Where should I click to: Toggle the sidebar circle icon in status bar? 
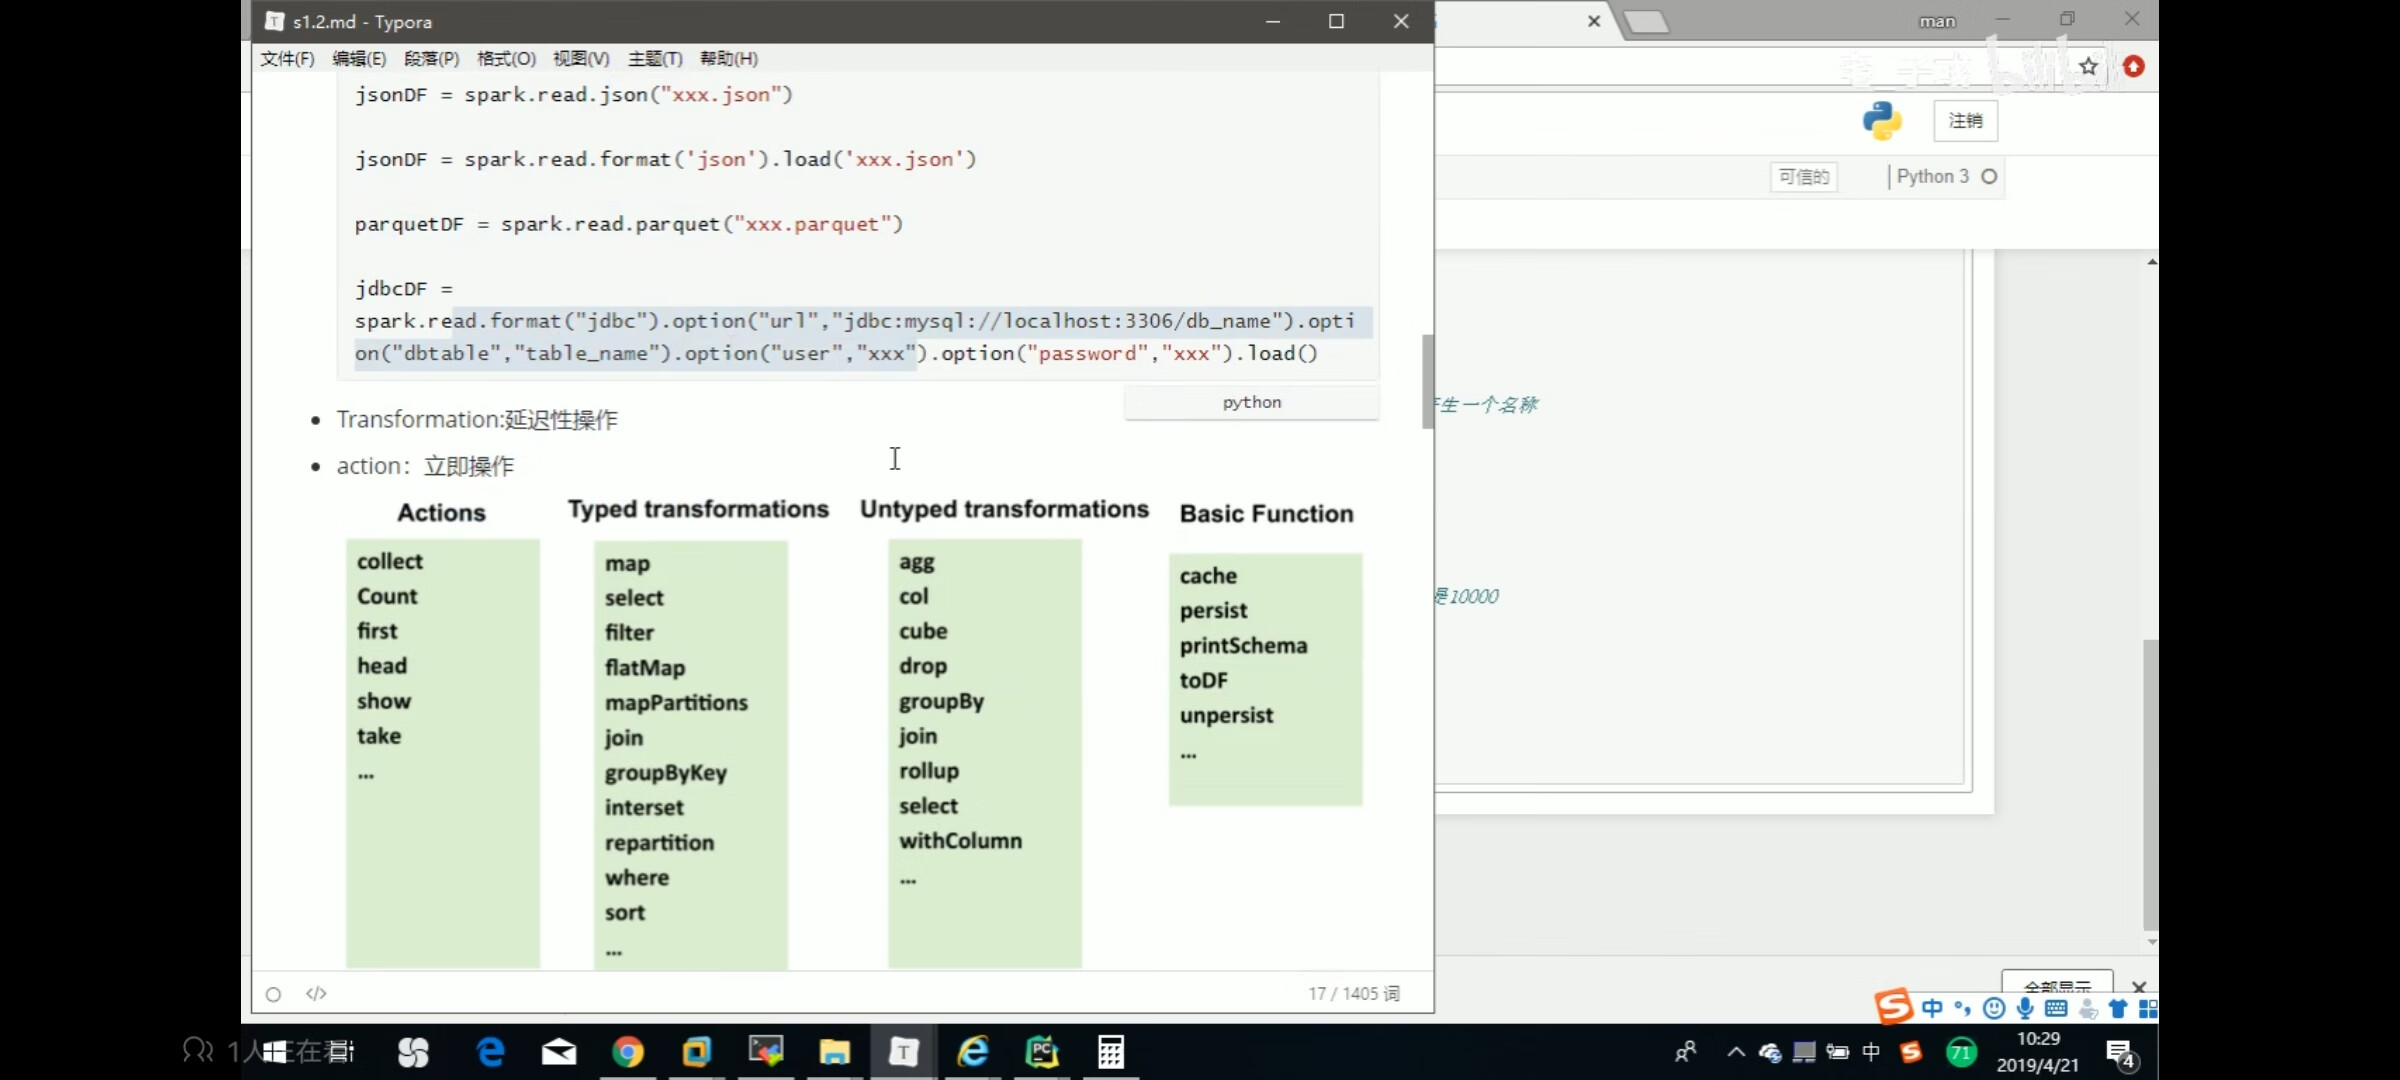pos(273,994)
